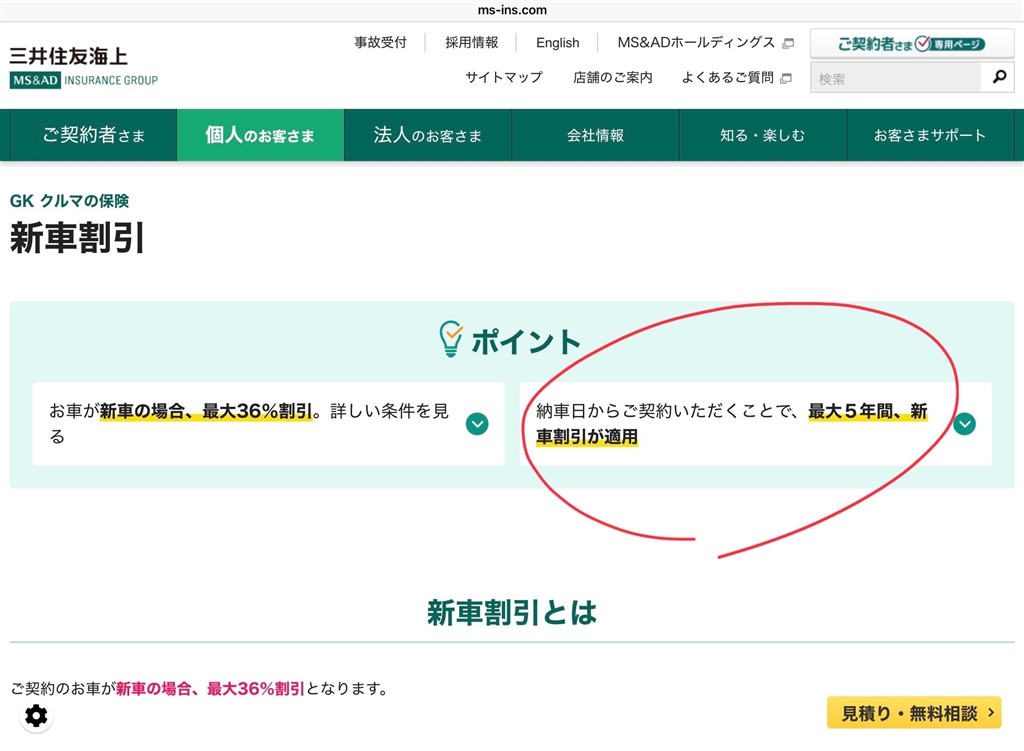Click the 新車の場合、最大36%割引 highlighted text
The width and height of the screenshot is (1024, 751).
(206, 411)
